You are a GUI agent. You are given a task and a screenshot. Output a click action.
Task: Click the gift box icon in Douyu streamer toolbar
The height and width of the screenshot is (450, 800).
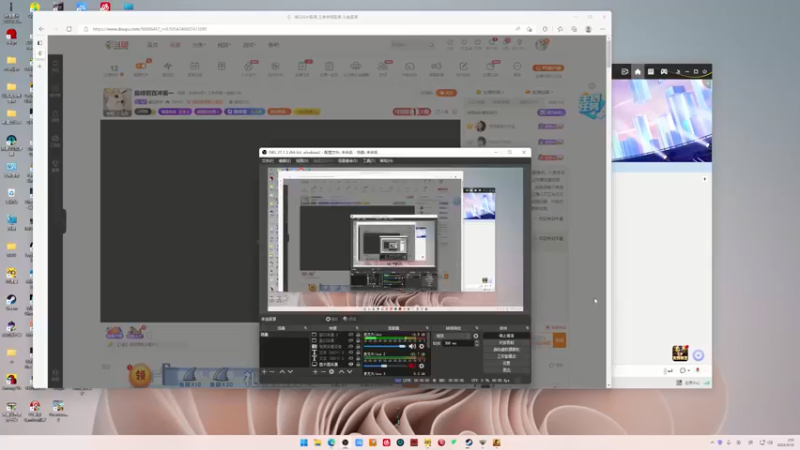pos(221,66)
